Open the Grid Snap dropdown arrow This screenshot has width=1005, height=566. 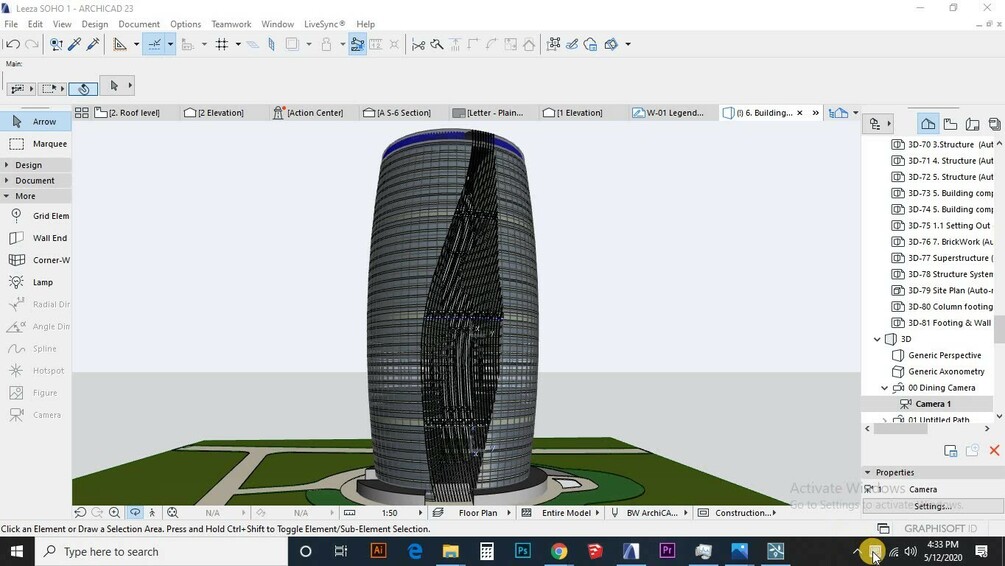pyautogui.click(x=238, y=44)
